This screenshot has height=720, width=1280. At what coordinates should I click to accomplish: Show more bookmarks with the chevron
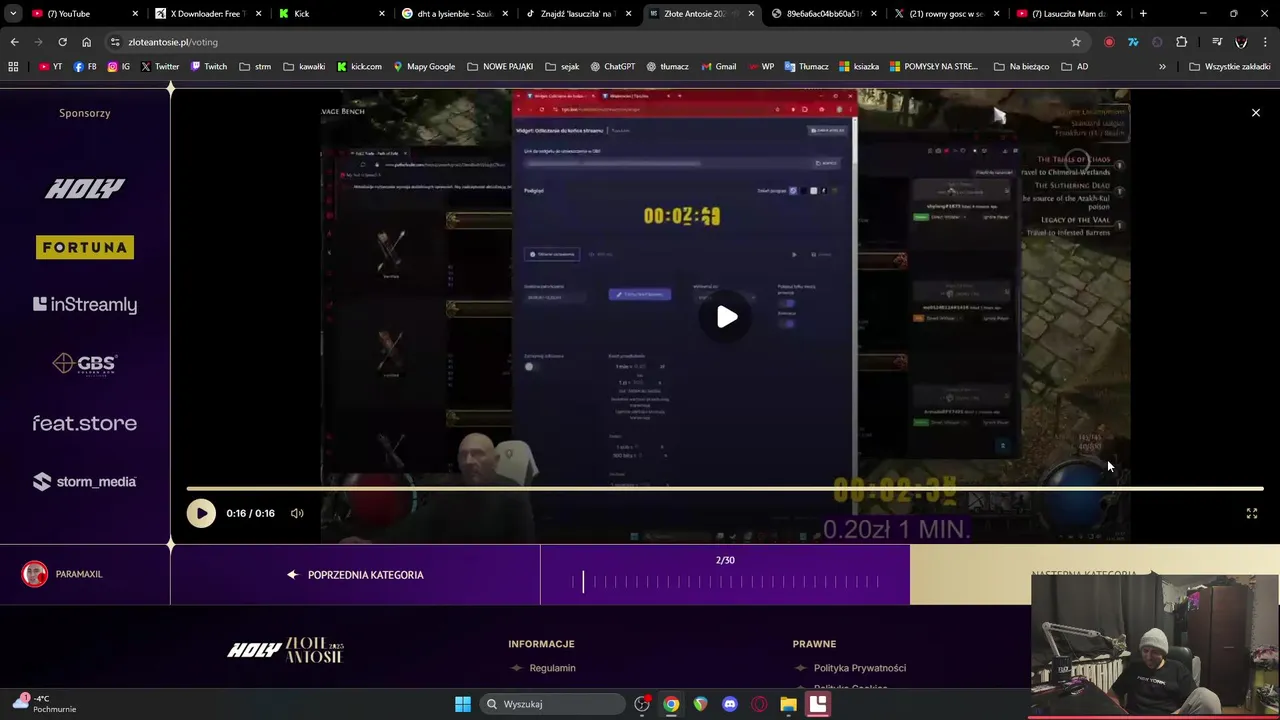(1162, 67)
